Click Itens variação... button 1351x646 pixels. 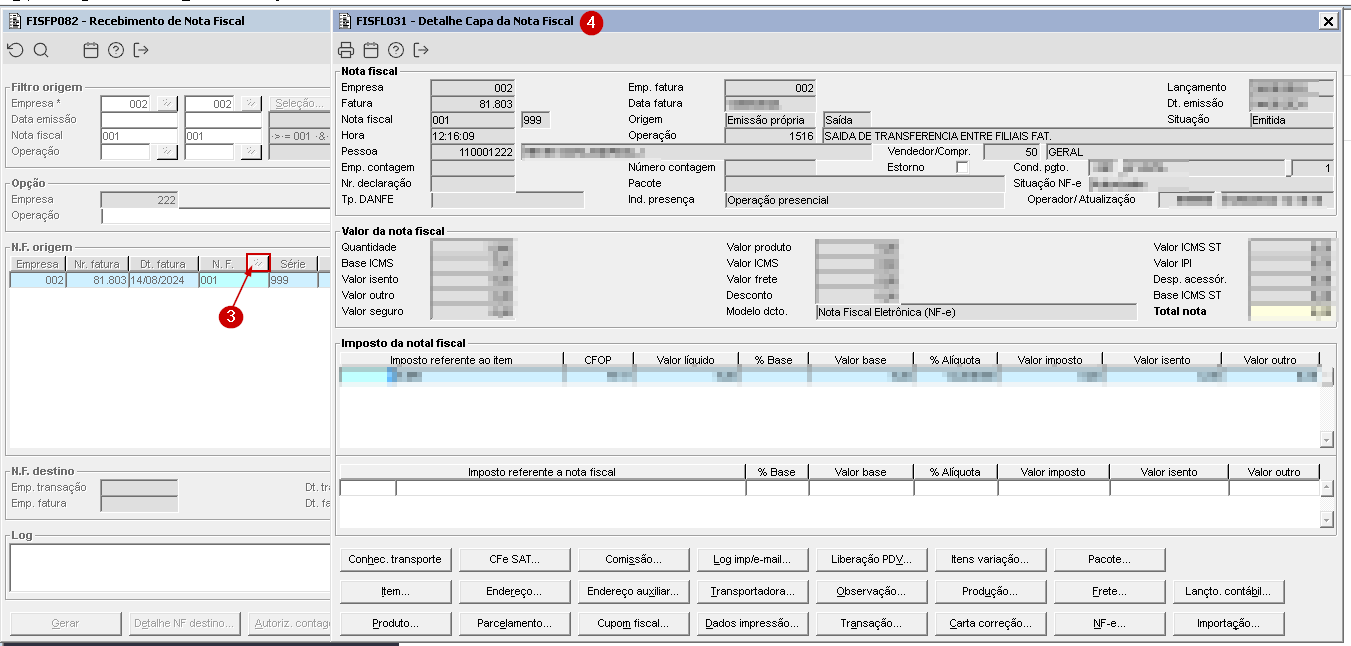click(990, 559)
